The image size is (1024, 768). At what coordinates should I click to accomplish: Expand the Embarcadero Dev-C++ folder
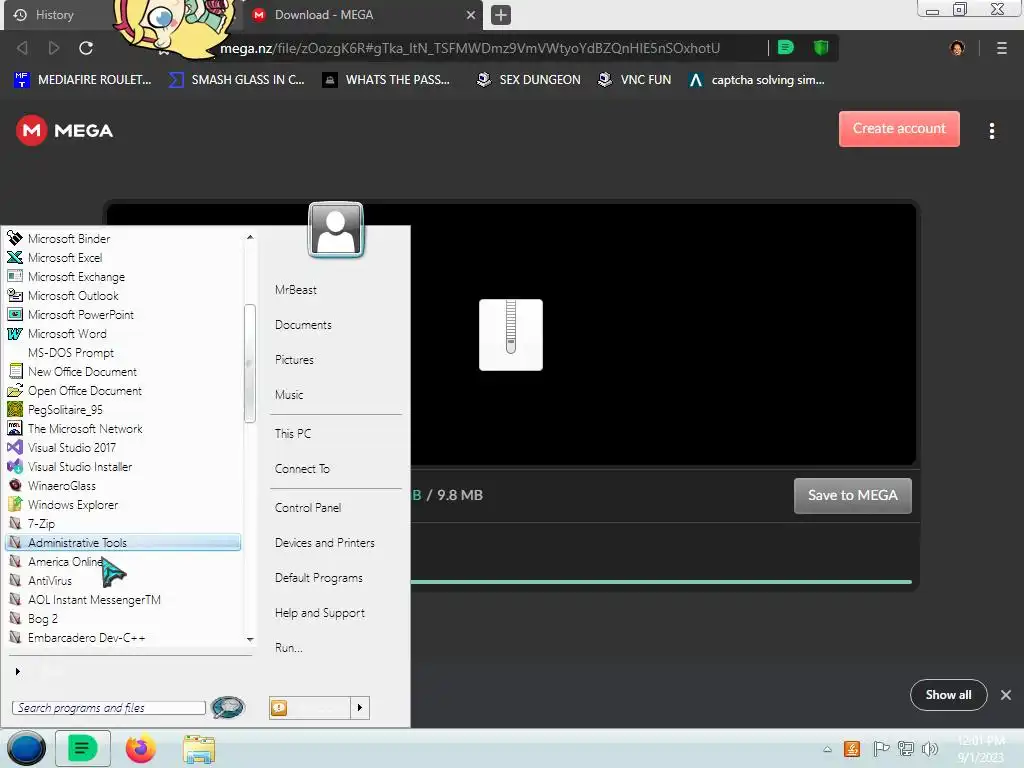pyautogui.click(x=86, y=638)
